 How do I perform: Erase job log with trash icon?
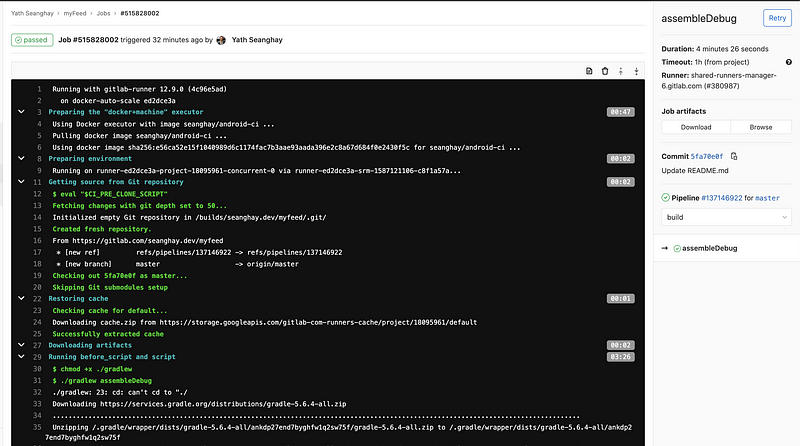click(605, 71)
